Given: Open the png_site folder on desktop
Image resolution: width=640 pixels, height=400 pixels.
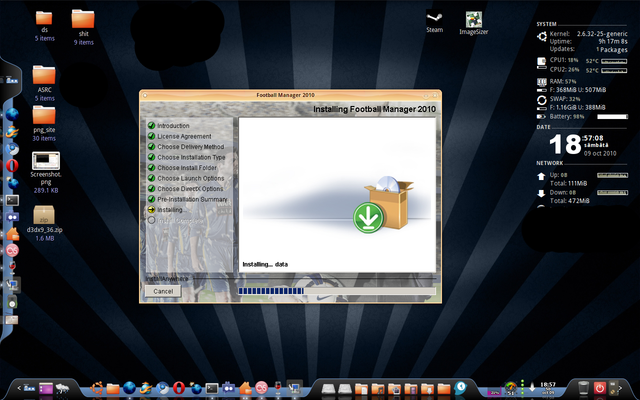Looking at the screenshot, I should pos(44,115).
